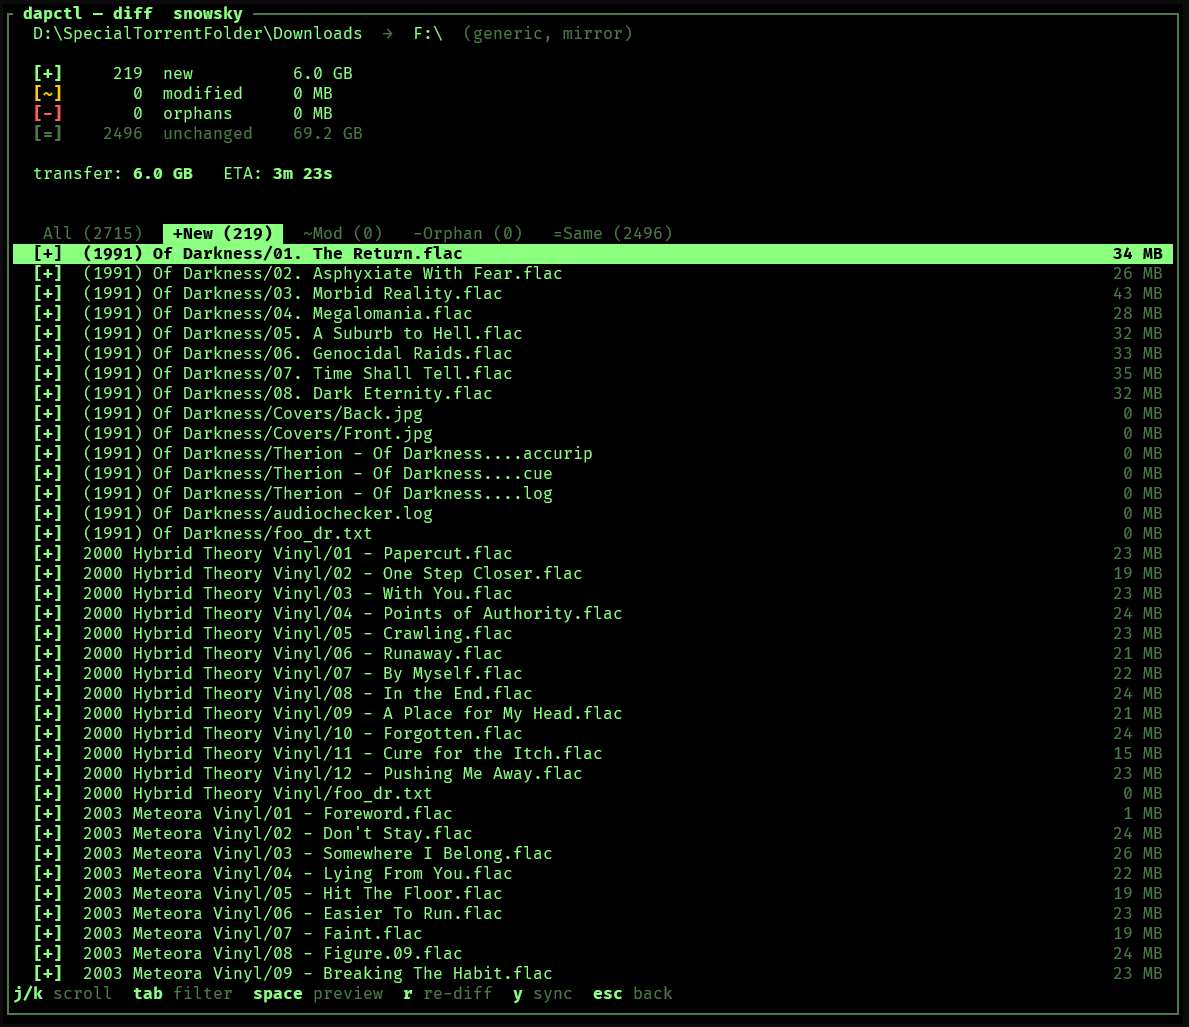The width and height of the screenshot is (1189, 1027).
Task: Select the +New (219) filter tab
Action: coord(223,234)
